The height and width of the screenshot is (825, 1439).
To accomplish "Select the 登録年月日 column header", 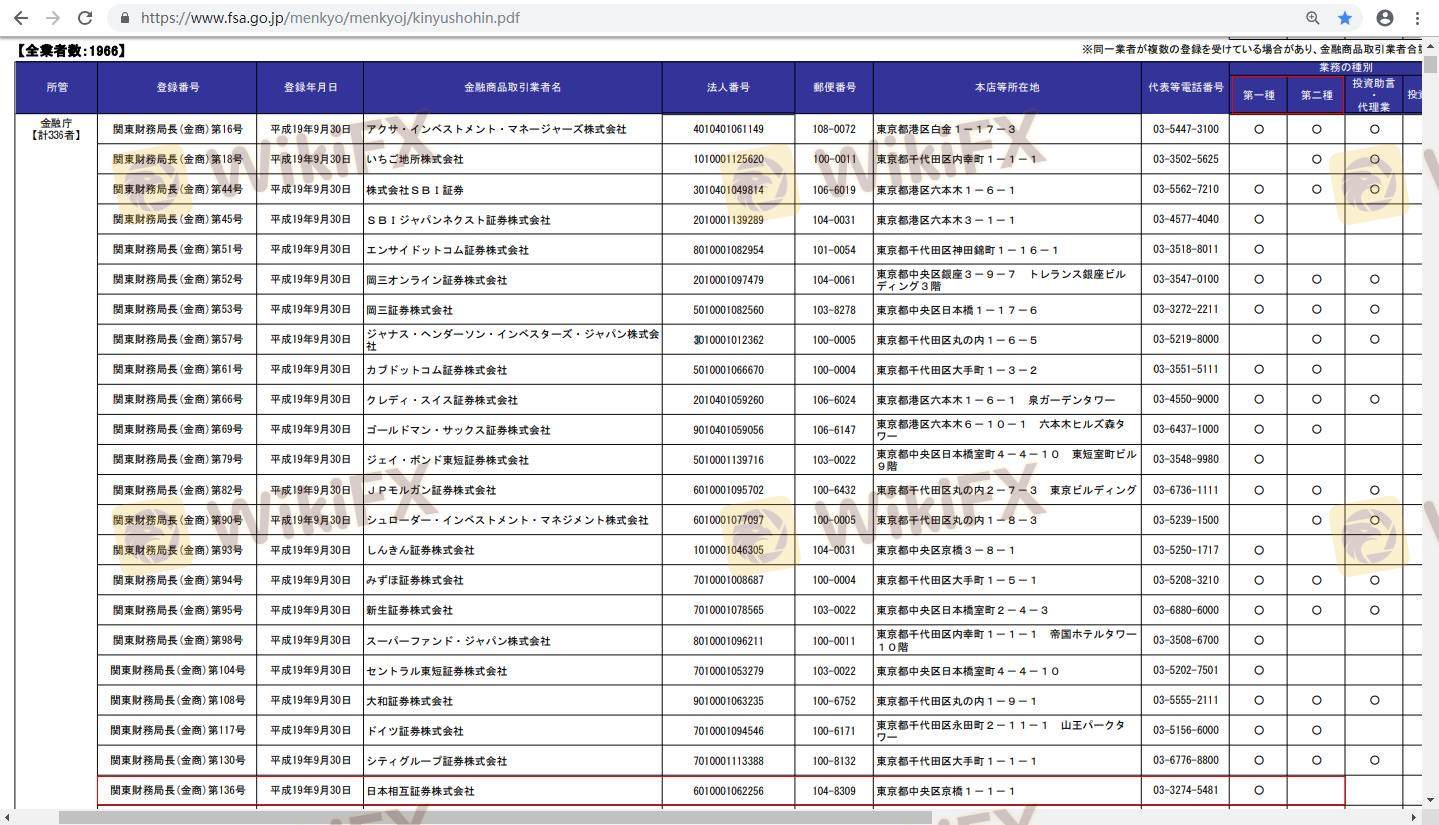I will click(310, 88).
